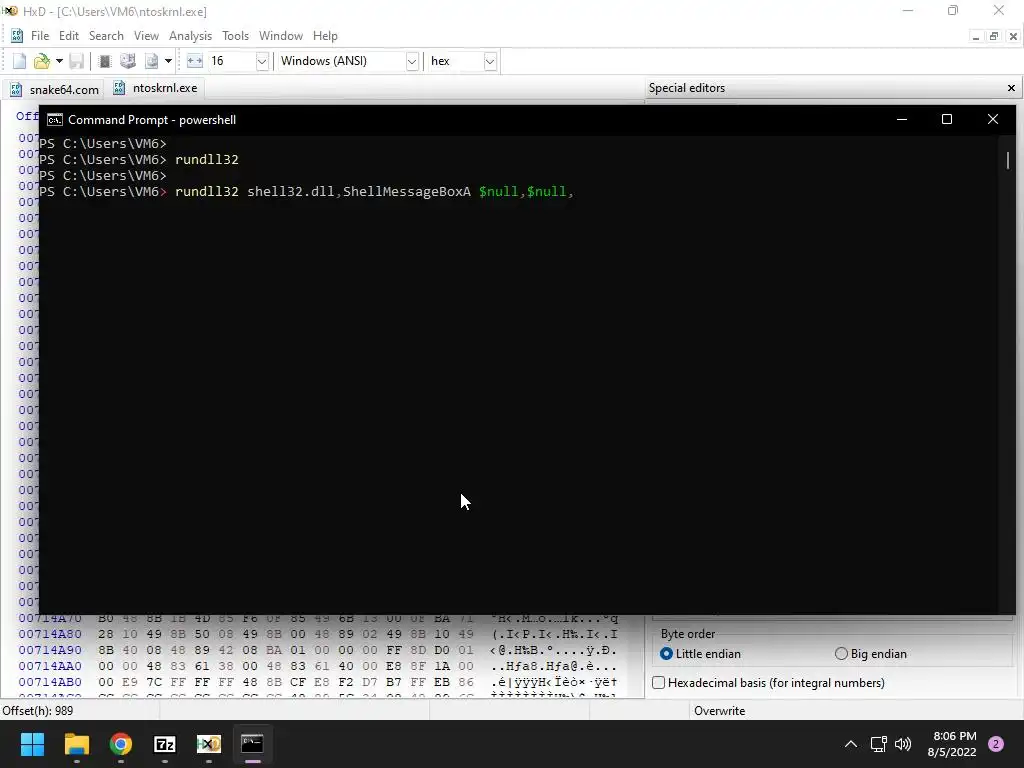The width and height of the screenshot is (1024, 768).
Task: Click the Command Prompt window title icon
Action: coord(55,120)
